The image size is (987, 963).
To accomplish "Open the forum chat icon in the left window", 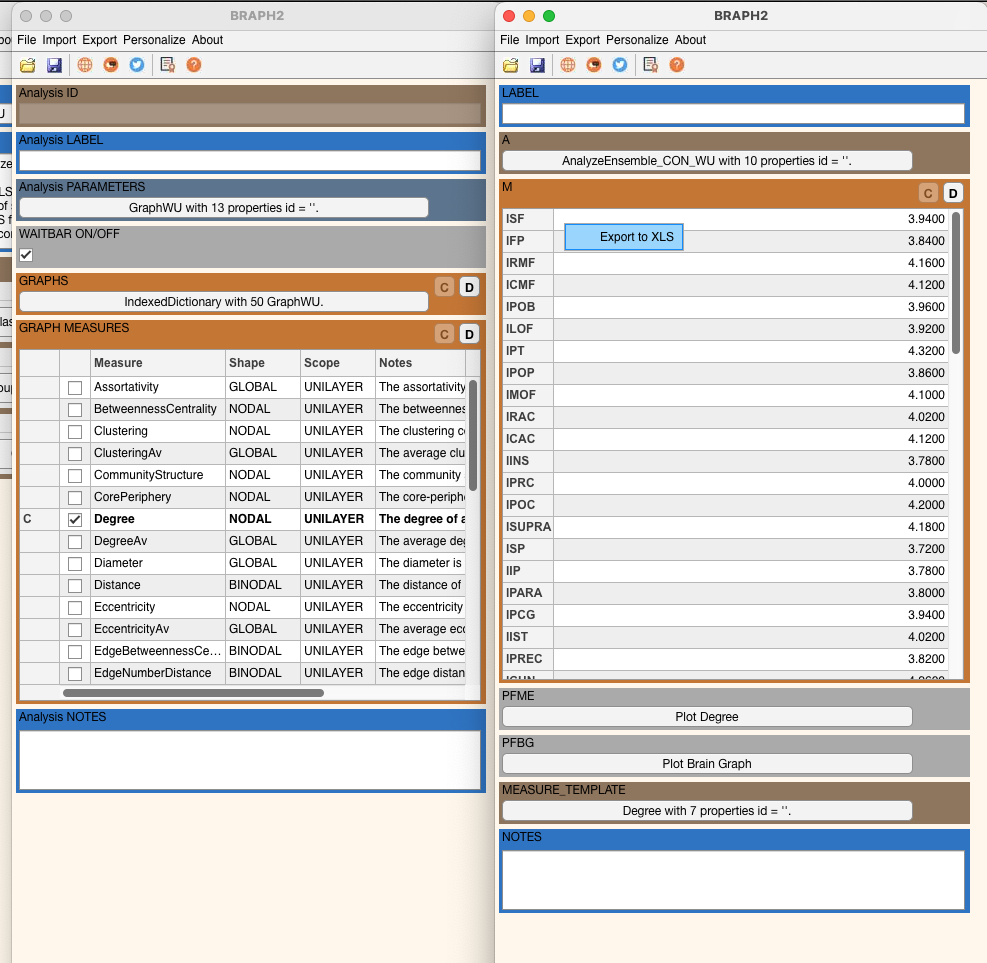I will click(x=111, y=65).
